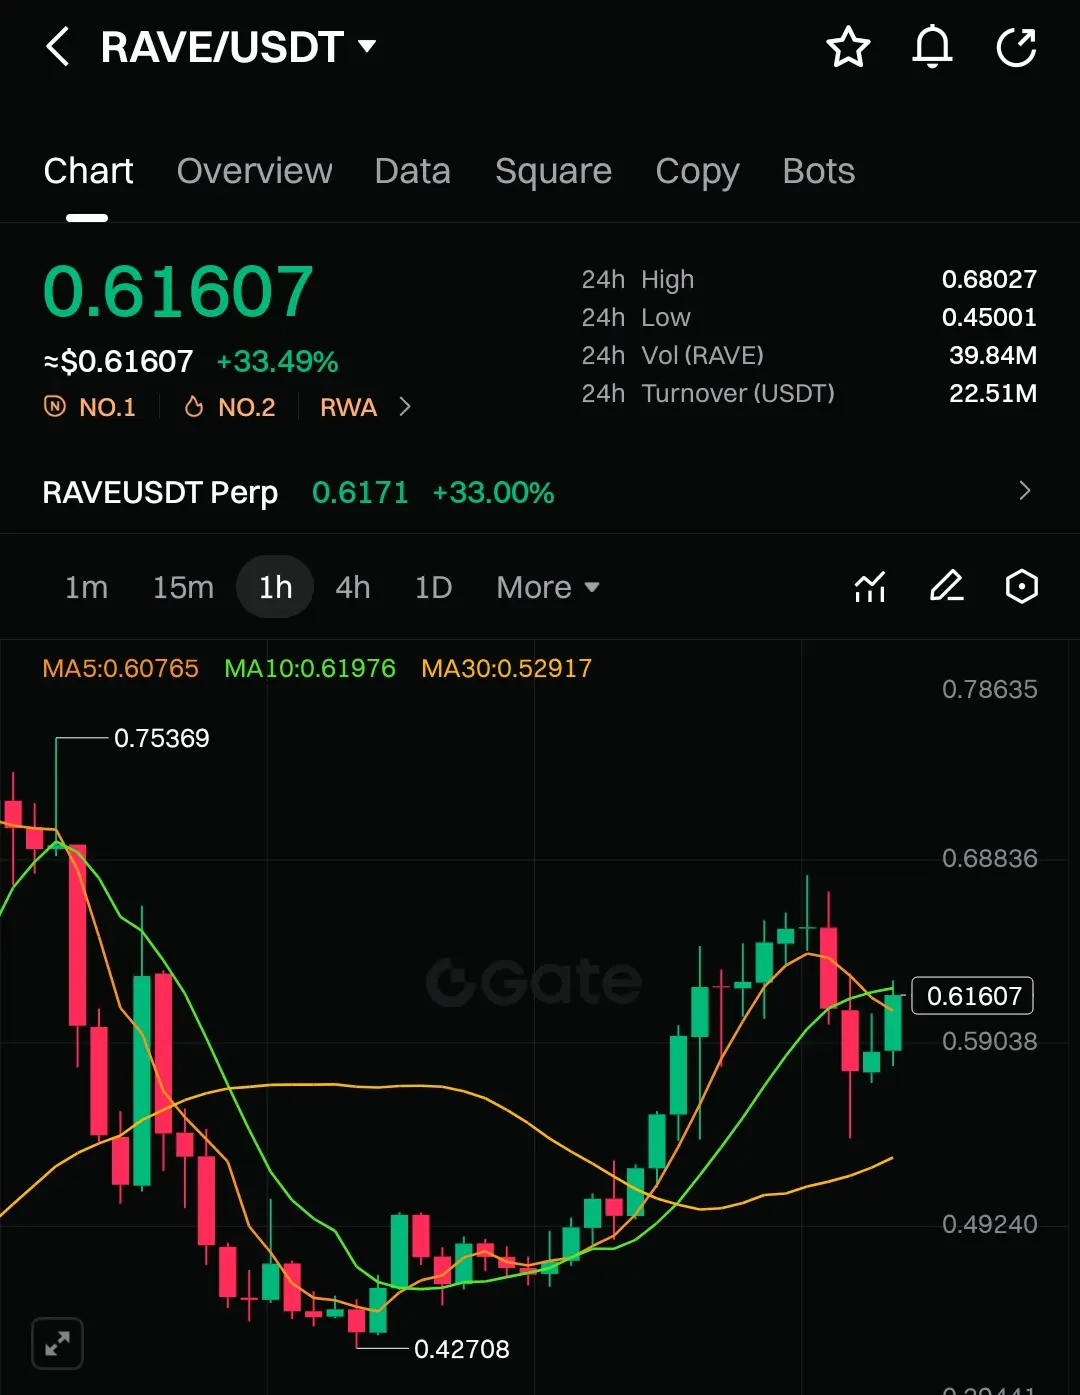Switch to the Overview tab

tap(254, 171)
